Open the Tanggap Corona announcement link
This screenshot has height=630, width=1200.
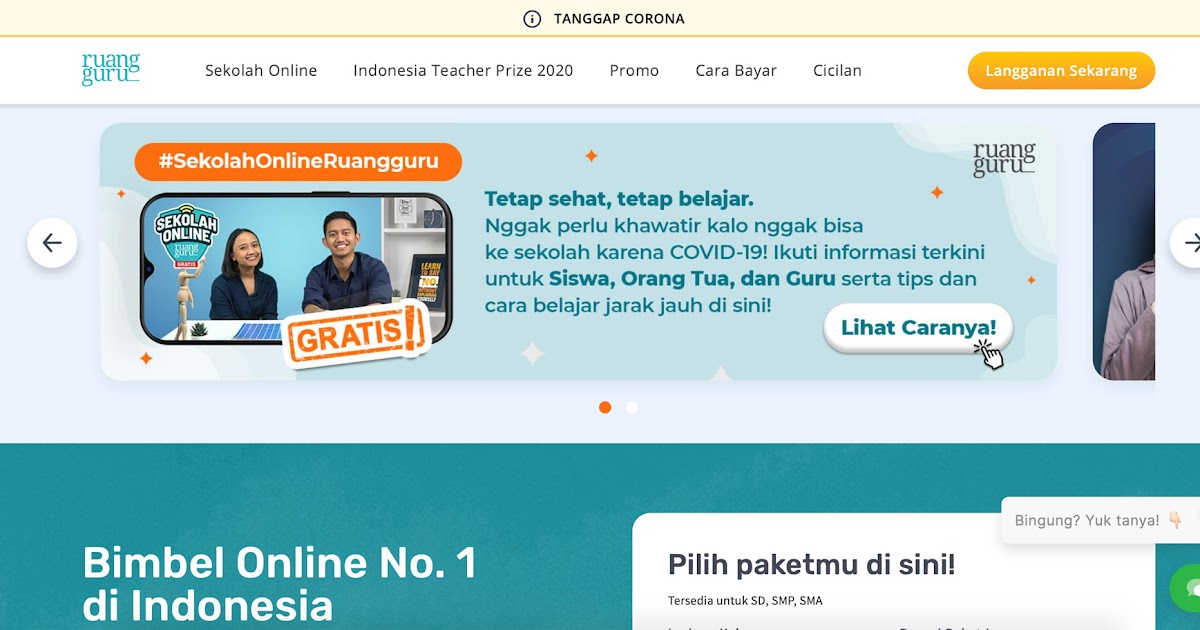619,19
